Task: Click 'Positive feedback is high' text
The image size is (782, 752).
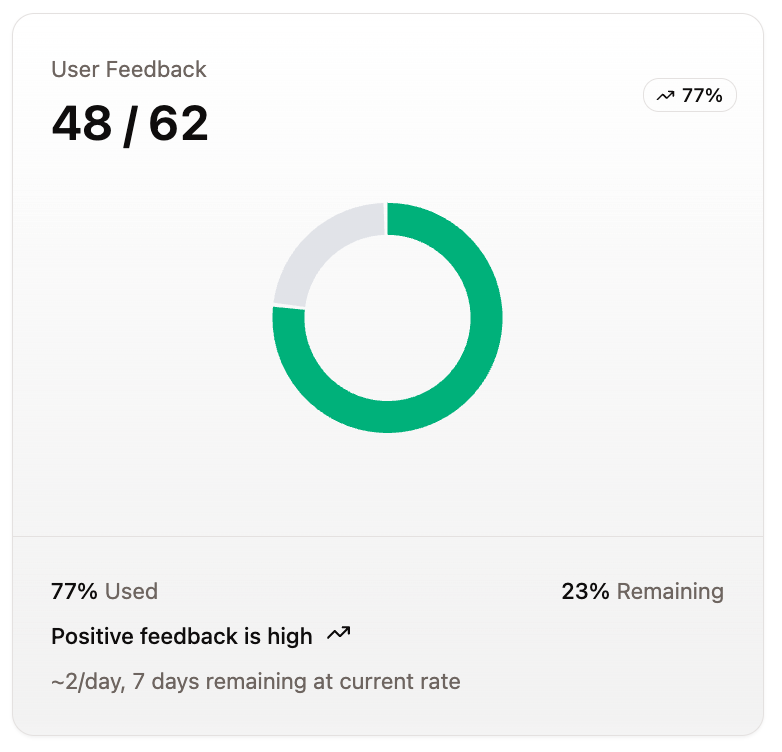Action: 182,636
